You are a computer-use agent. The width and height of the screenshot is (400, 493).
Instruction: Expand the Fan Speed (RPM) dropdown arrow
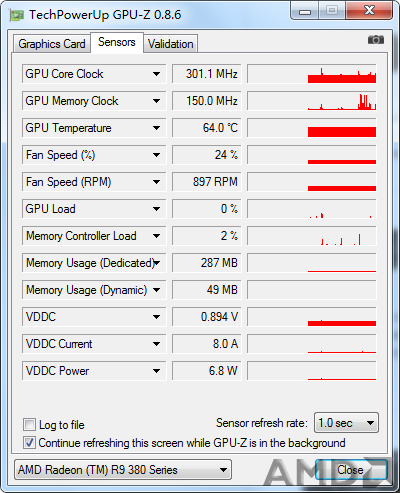point(156,182)
